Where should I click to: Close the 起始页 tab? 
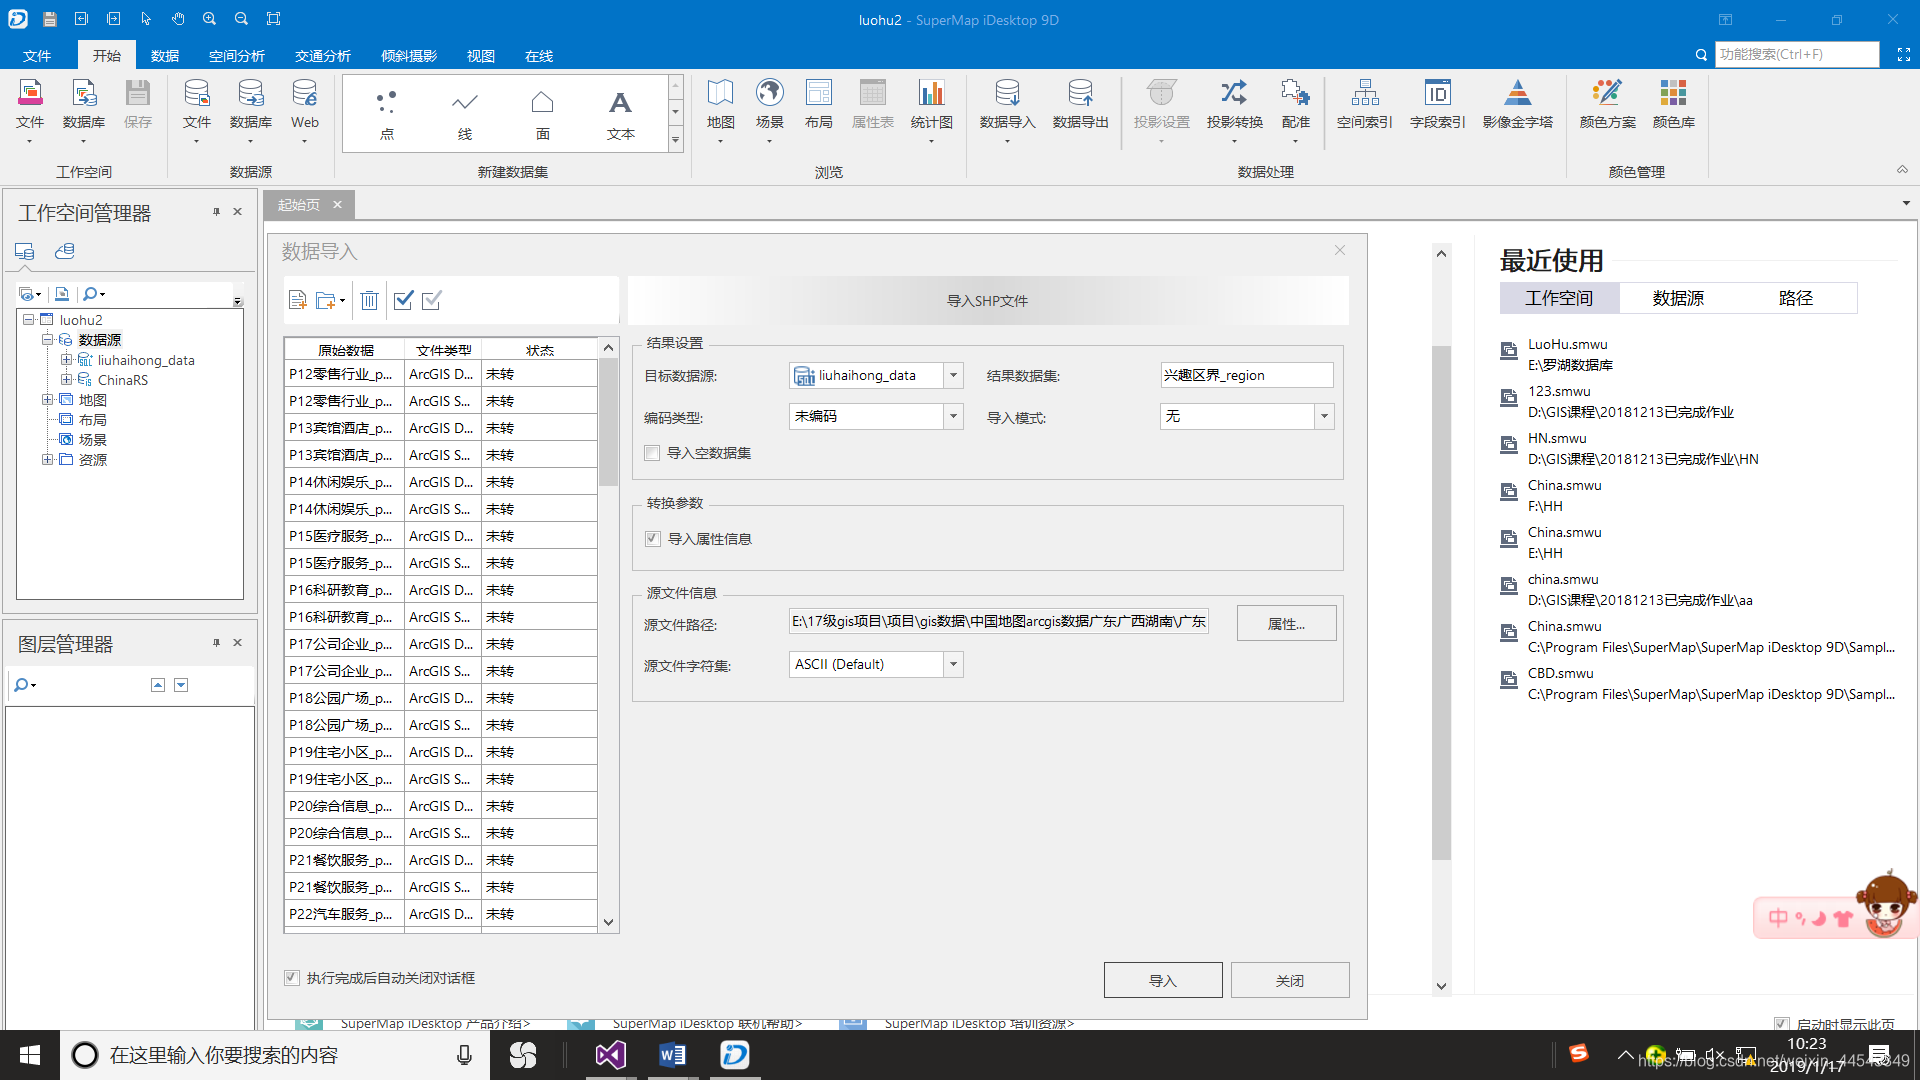[x=337, y=205]
